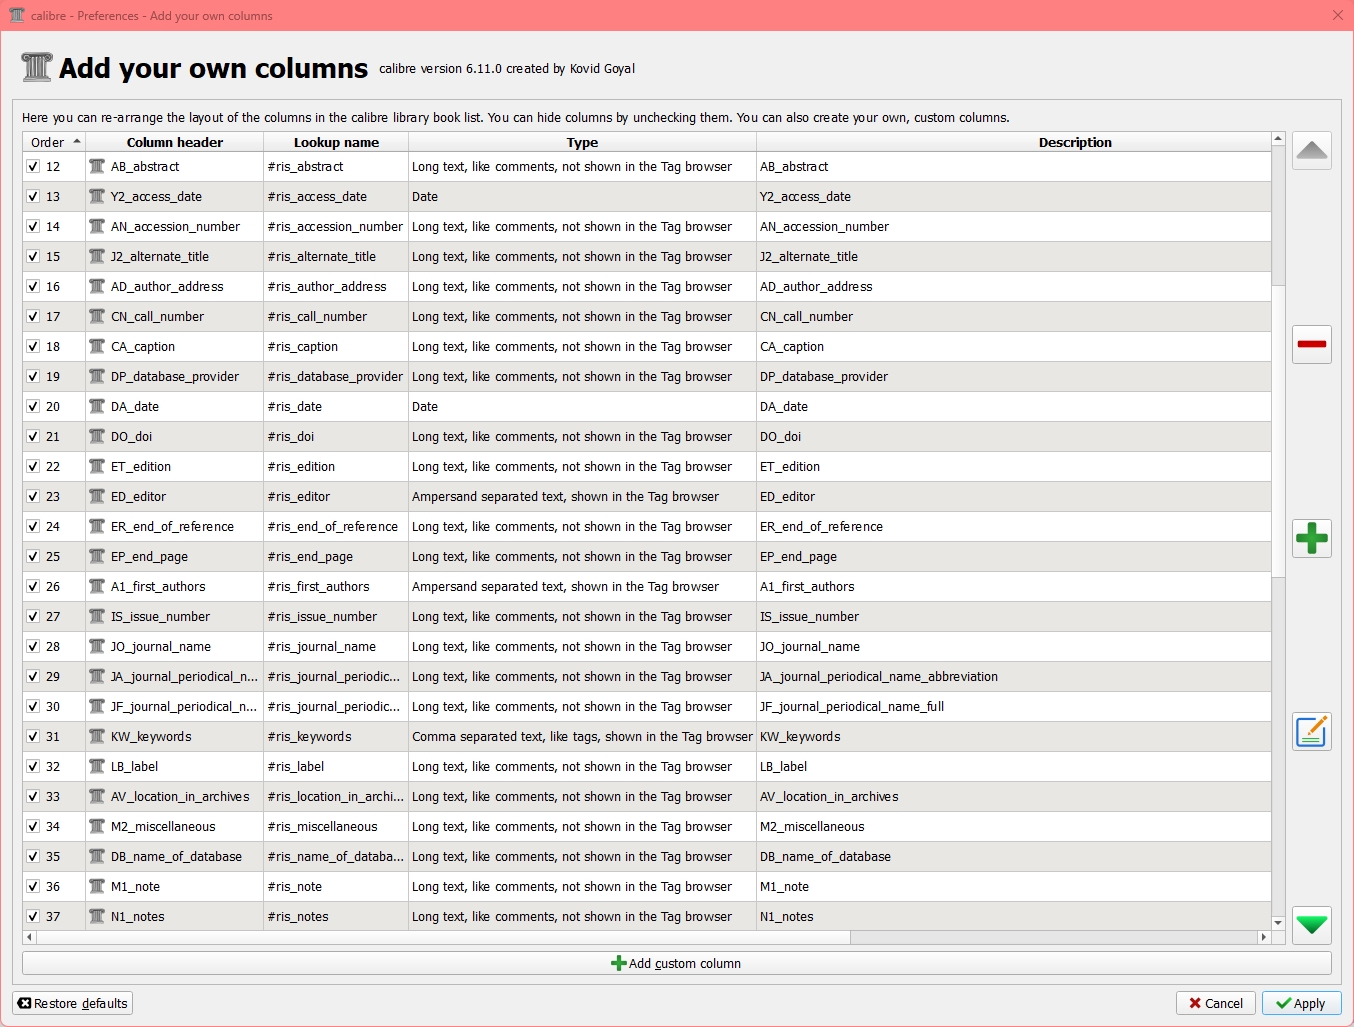Click the horizontal scrollbar left arrow
1354x1027 pixels.
click(29, 937)
